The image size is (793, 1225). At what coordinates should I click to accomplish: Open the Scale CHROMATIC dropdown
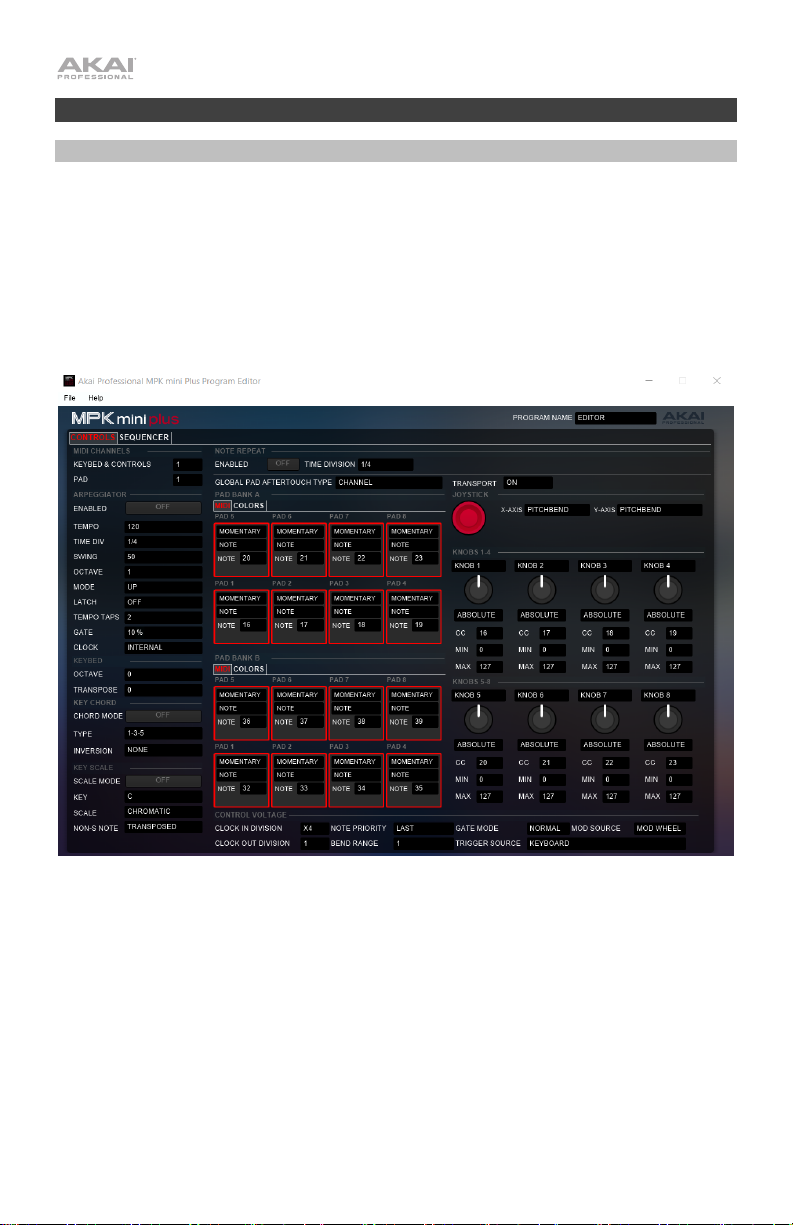164,811
